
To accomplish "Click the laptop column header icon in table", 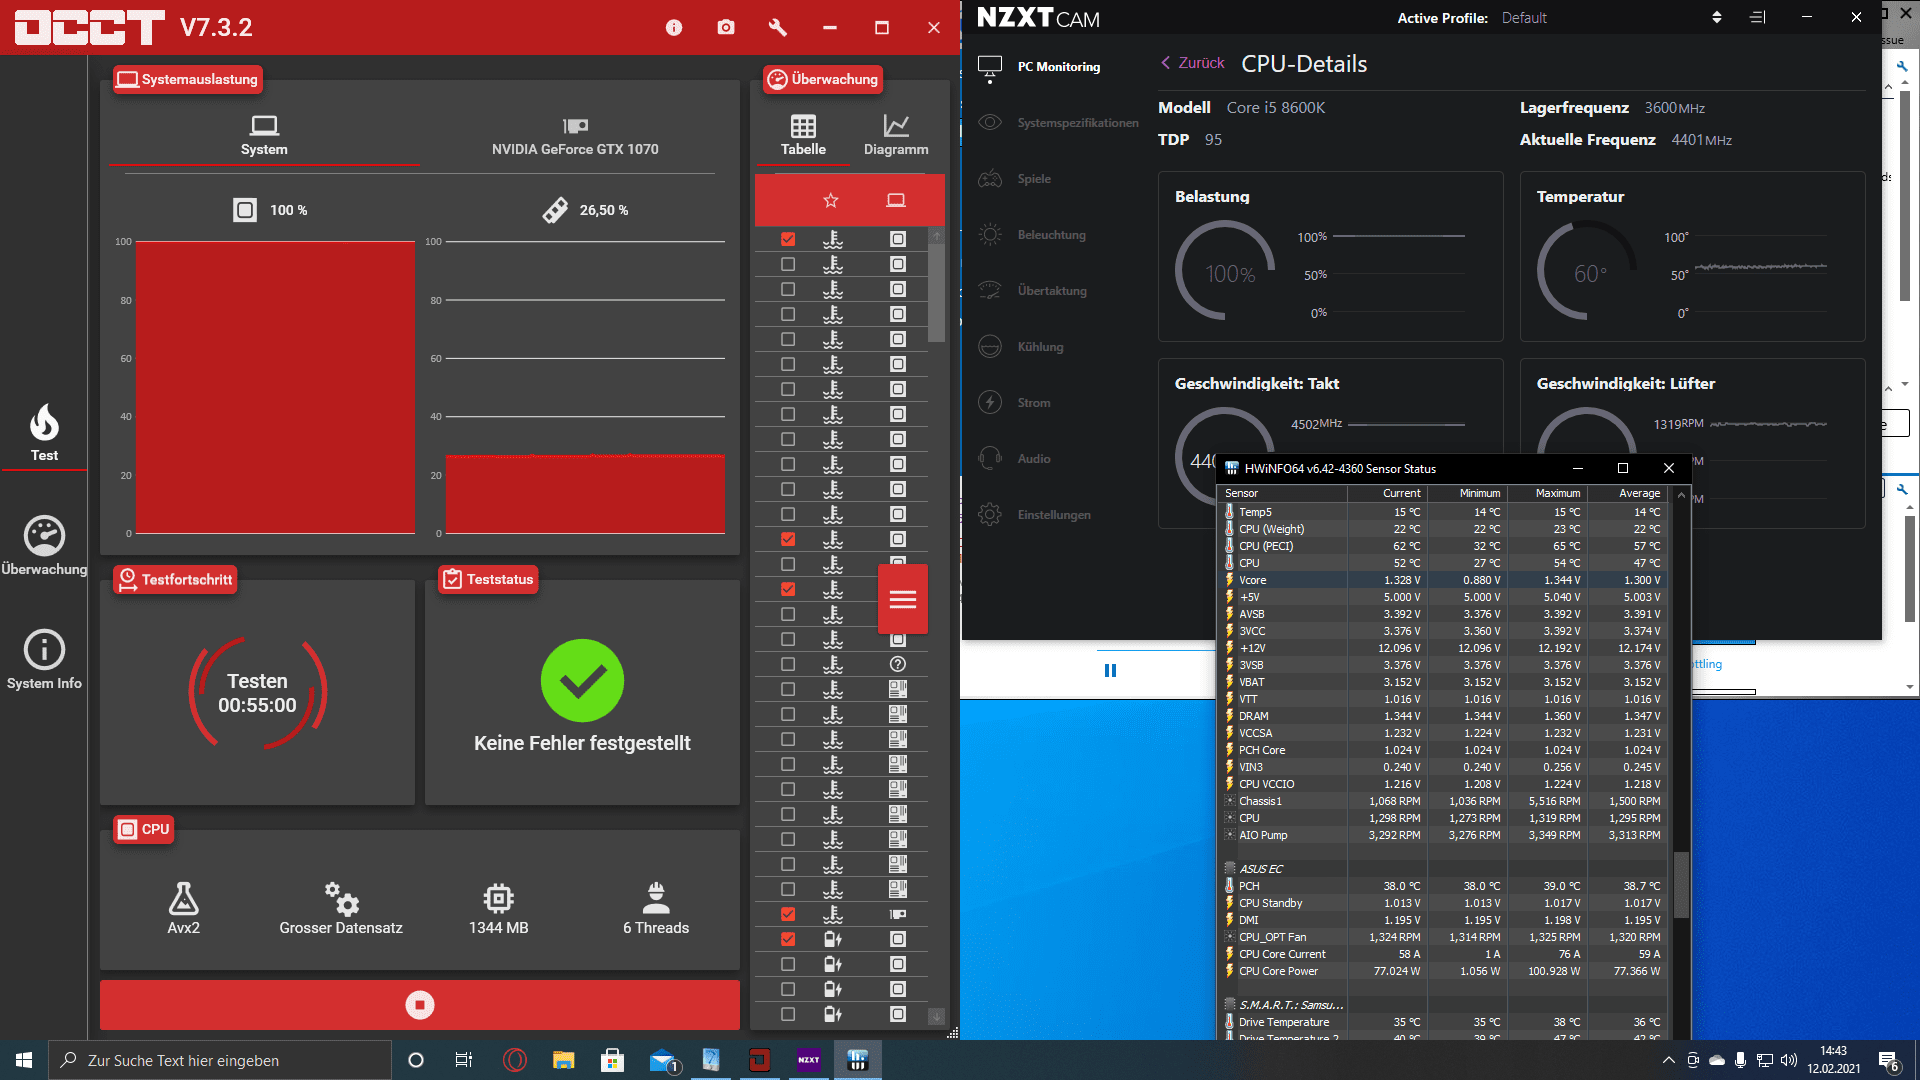I will click(896, 200).
